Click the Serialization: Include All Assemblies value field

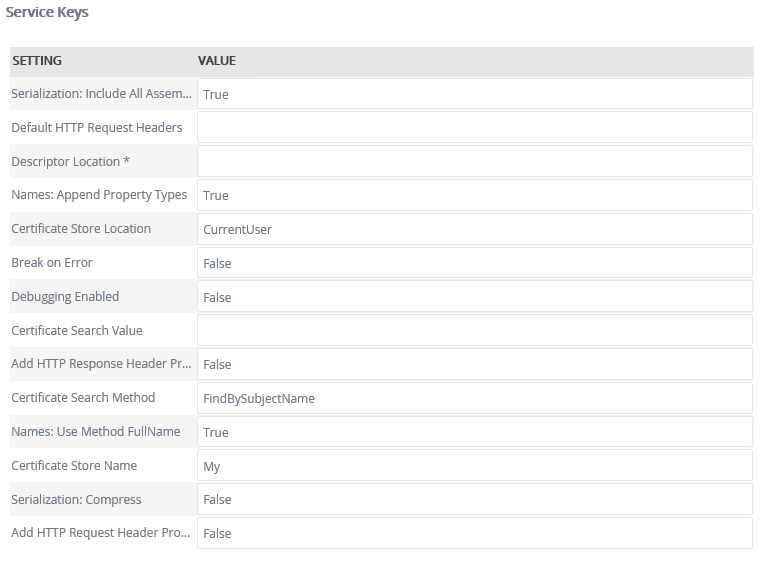pos(474,94)
